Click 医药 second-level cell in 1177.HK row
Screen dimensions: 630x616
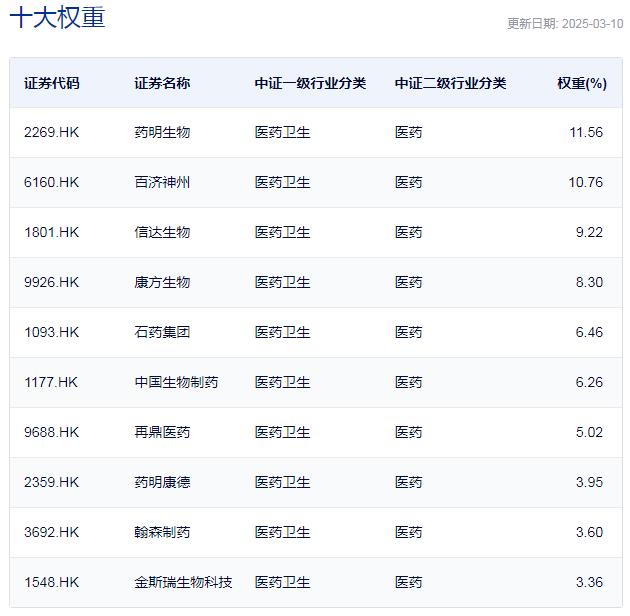click(409, 382)
